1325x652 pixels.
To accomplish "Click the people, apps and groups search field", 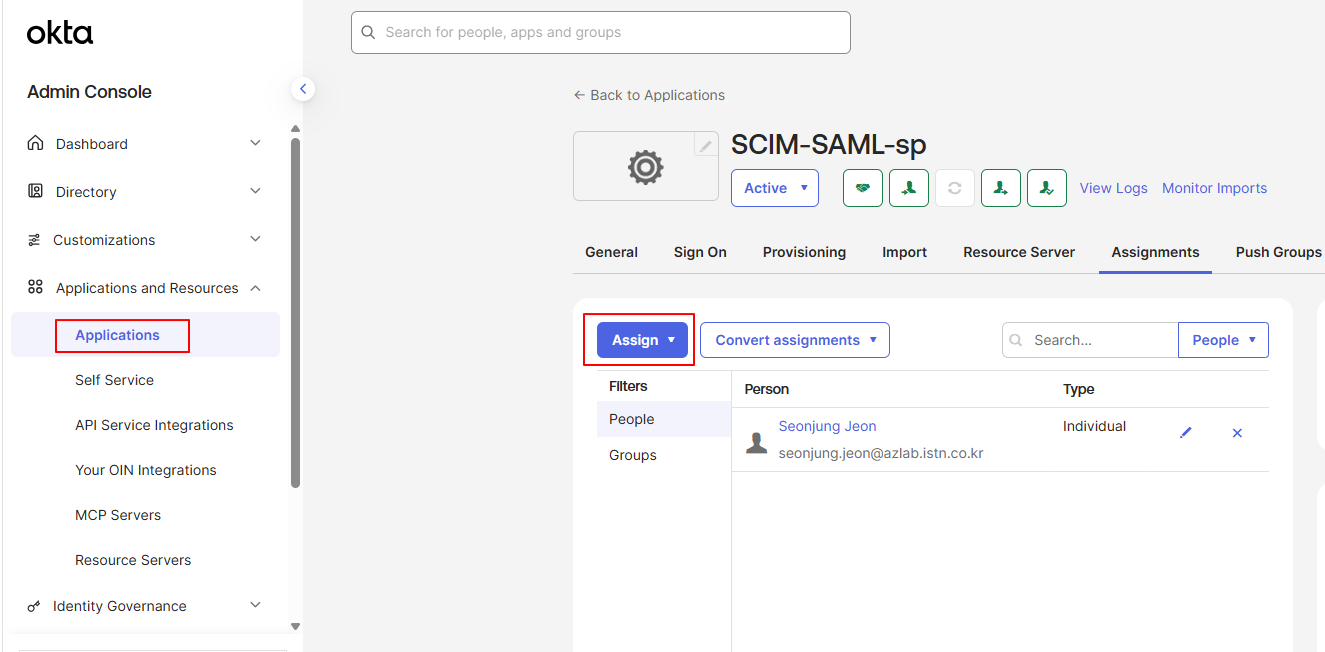I will click(601, 32).
